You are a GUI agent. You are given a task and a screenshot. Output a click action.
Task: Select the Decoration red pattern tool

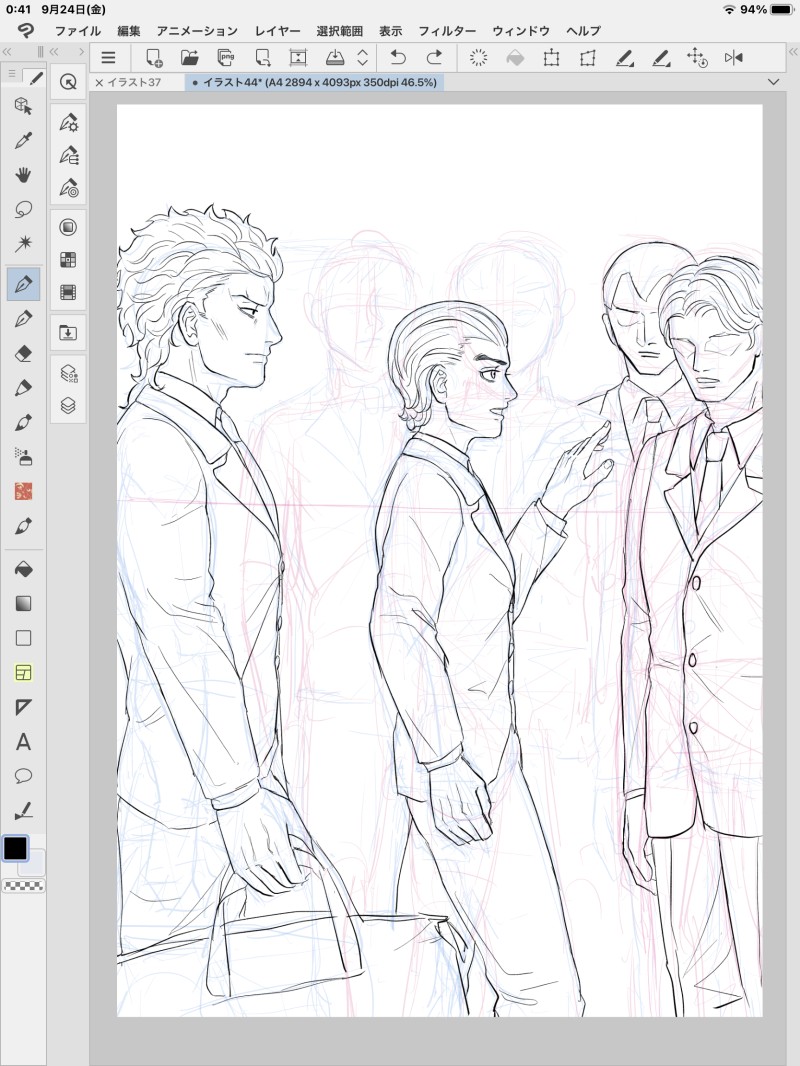pos(23,491)
